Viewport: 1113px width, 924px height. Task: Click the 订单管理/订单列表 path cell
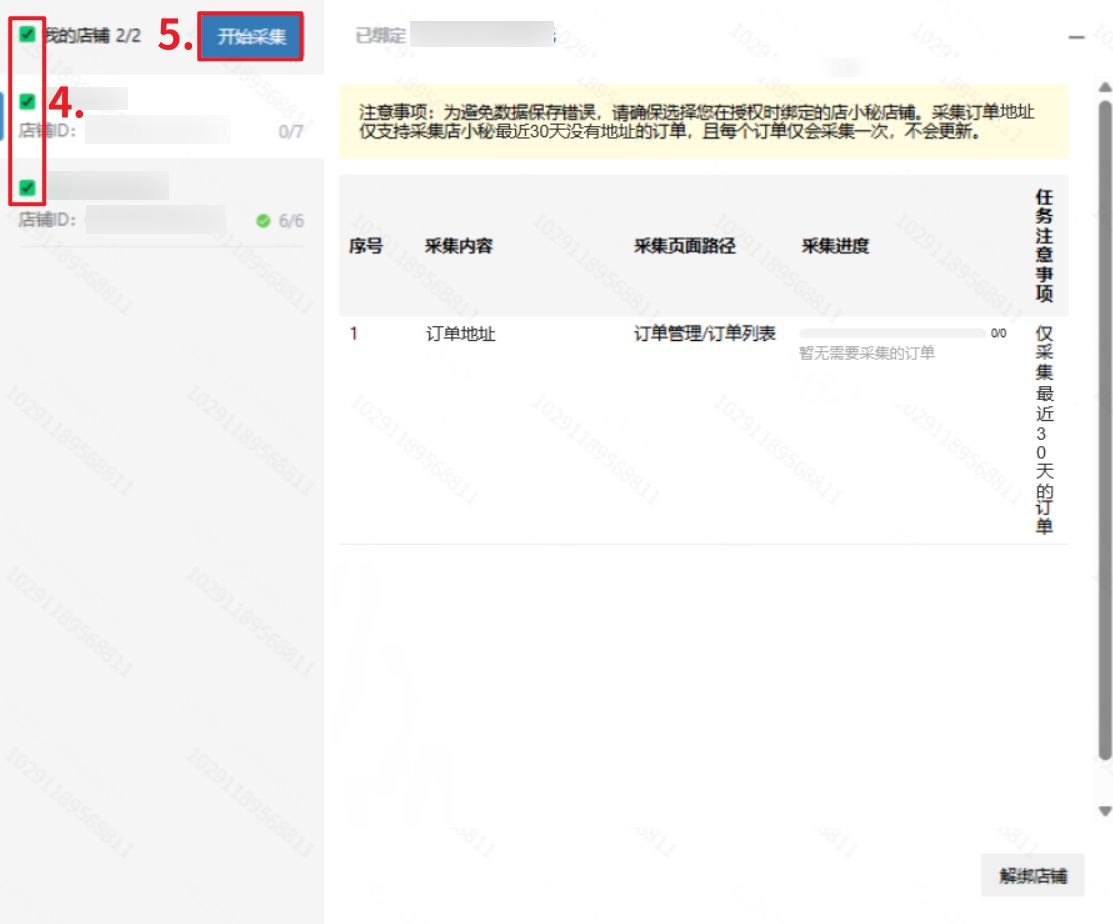tap(705, 334)
